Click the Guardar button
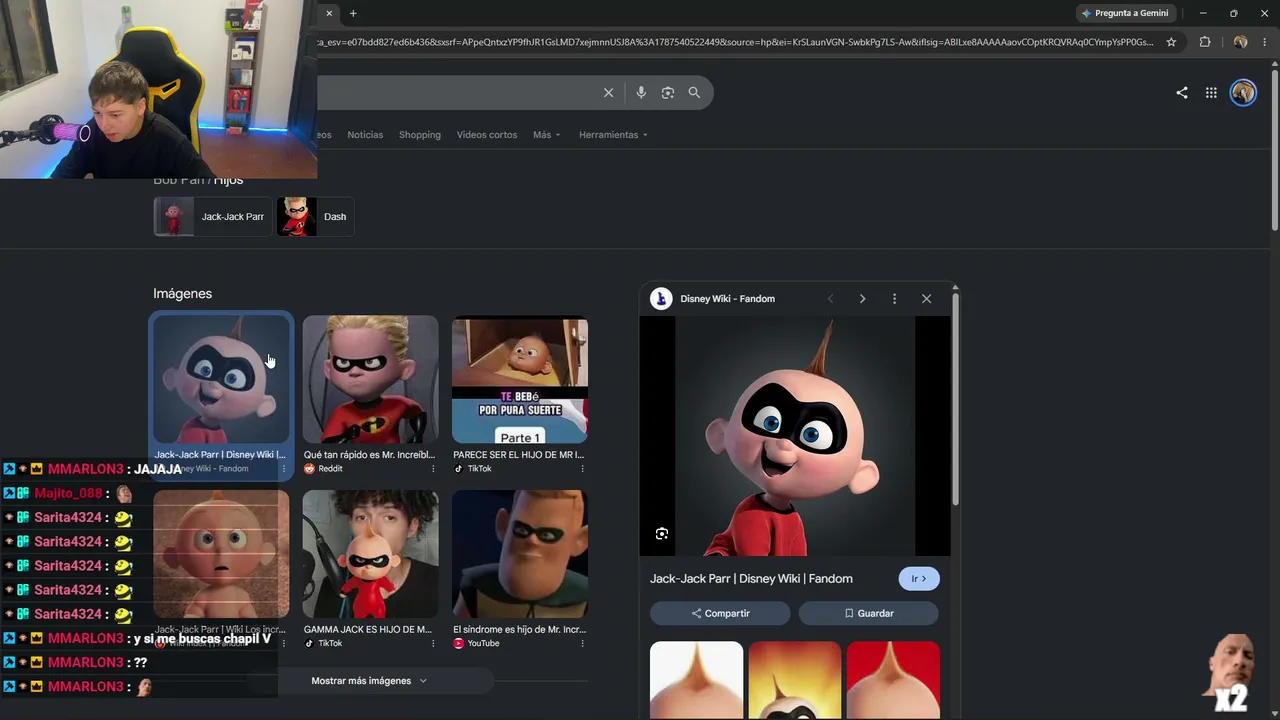Image resolution: width=1280 pixels, height=720 pixels. point(868,613)
